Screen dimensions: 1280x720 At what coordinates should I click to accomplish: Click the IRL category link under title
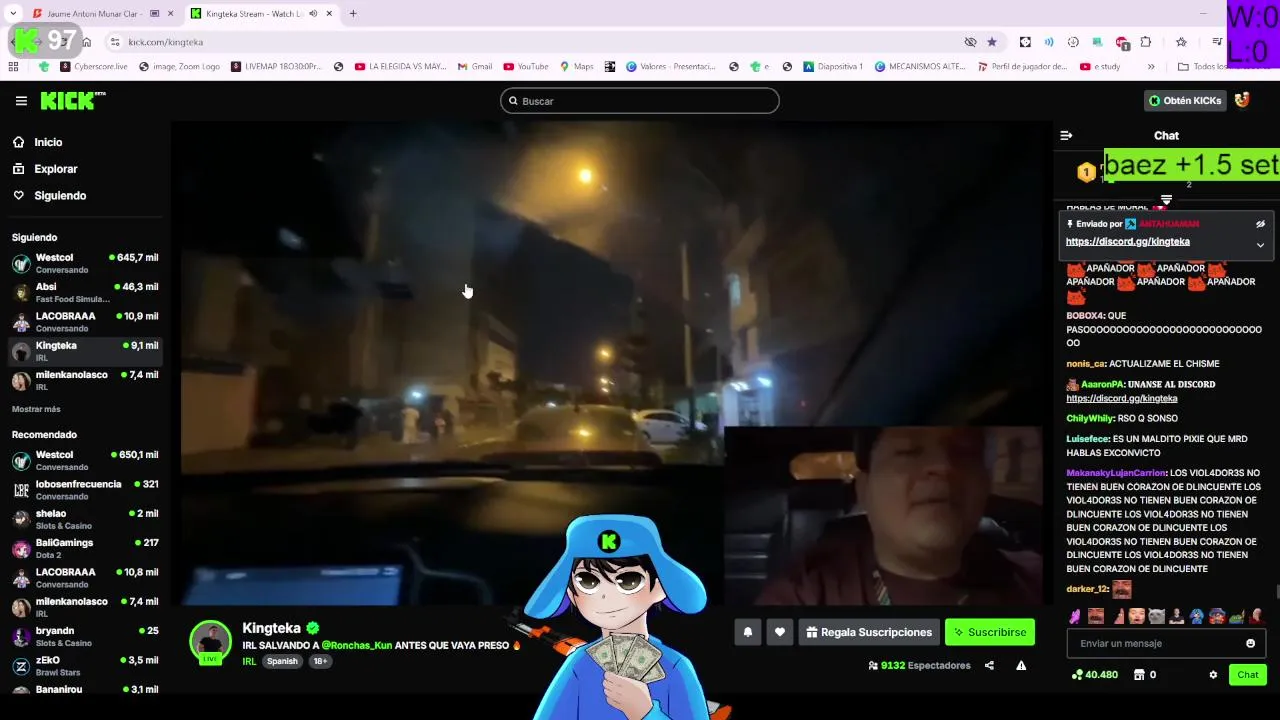[x=249, y=661]
